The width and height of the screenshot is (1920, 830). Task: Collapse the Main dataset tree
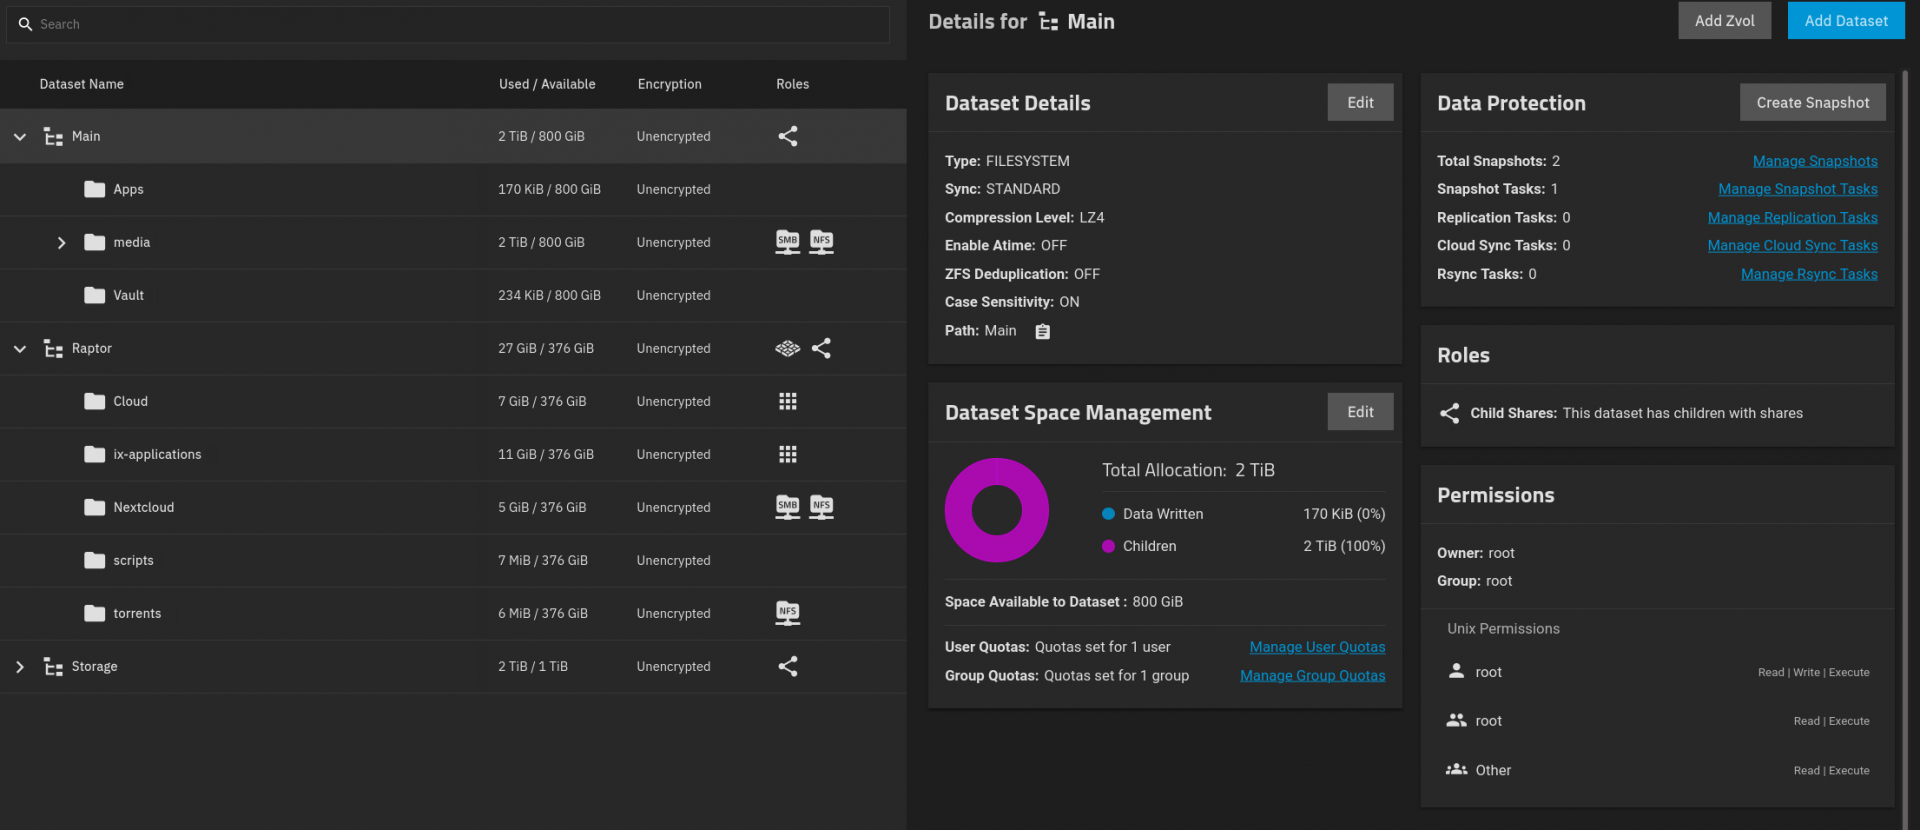click(x=20, y=137)
